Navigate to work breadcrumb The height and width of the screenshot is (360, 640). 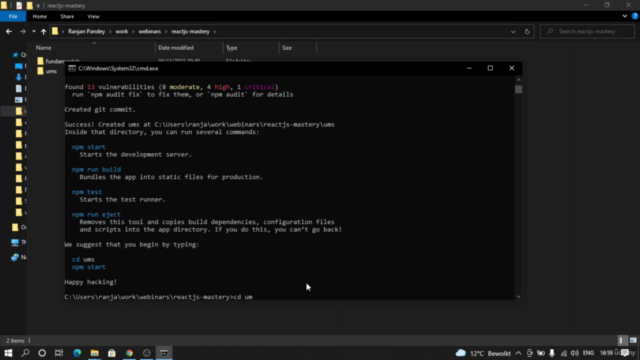[x=122, y=31]
